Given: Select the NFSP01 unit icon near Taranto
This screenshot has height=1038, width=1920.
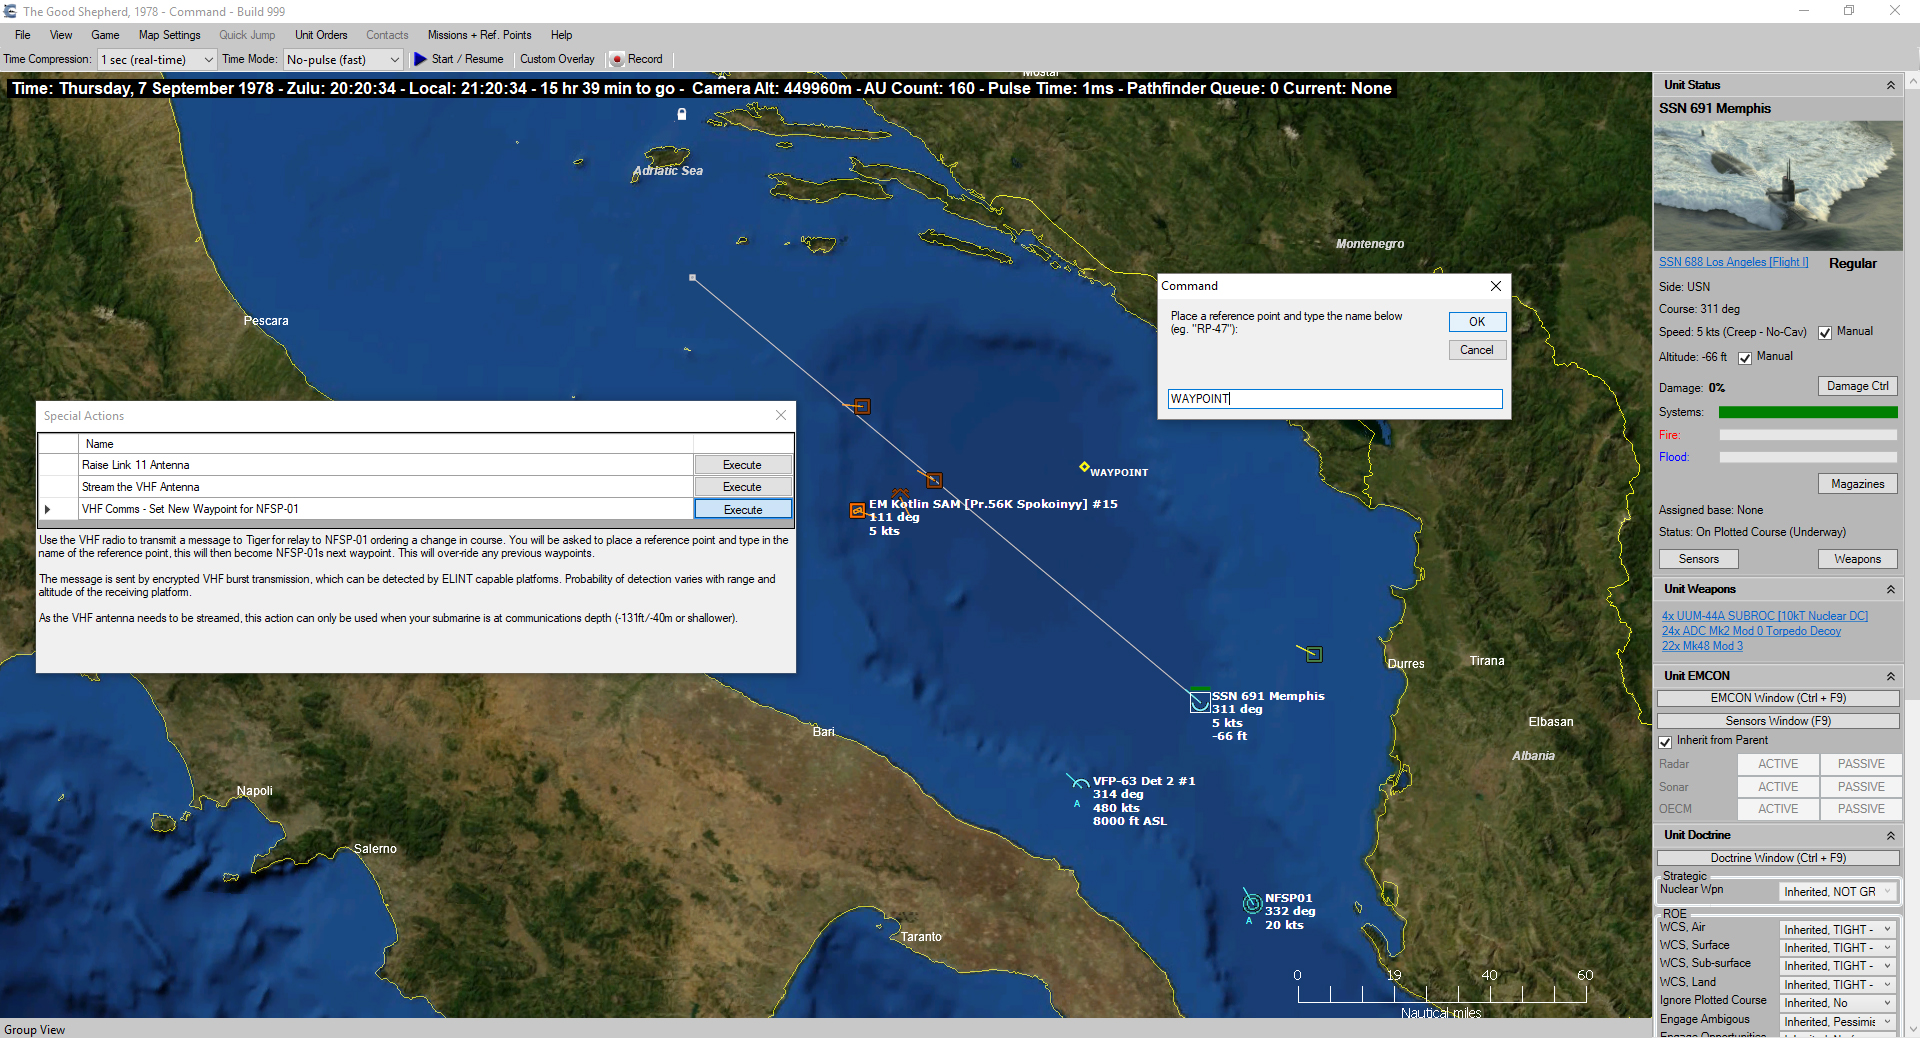Looking at the screenshot, I should click(x=1251, y=901).
